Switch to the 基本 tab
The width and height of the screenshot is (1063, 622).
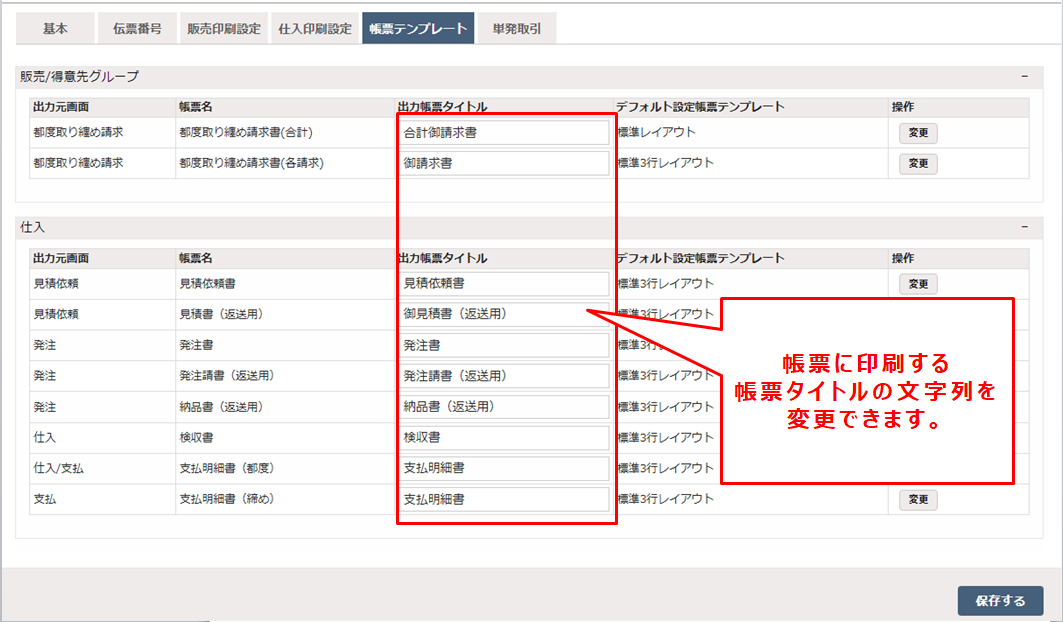click(x=56, y=28)
